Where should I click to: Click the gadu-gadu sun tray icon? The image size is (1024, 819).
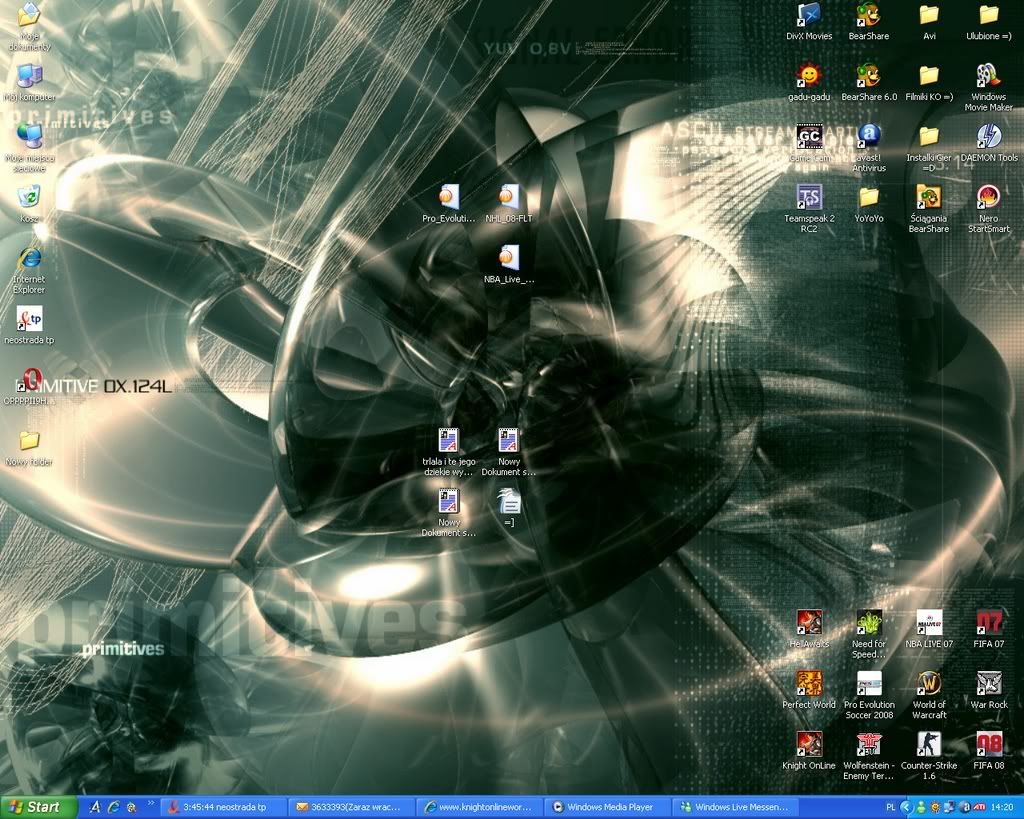(935, 808)
